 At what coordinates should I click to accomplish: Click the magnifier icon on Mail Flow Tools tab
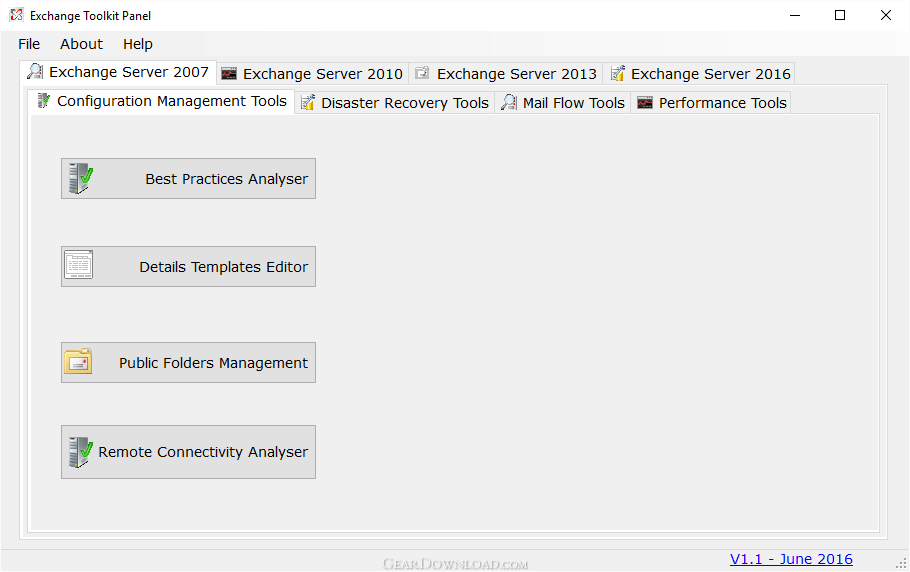(509, 103)
